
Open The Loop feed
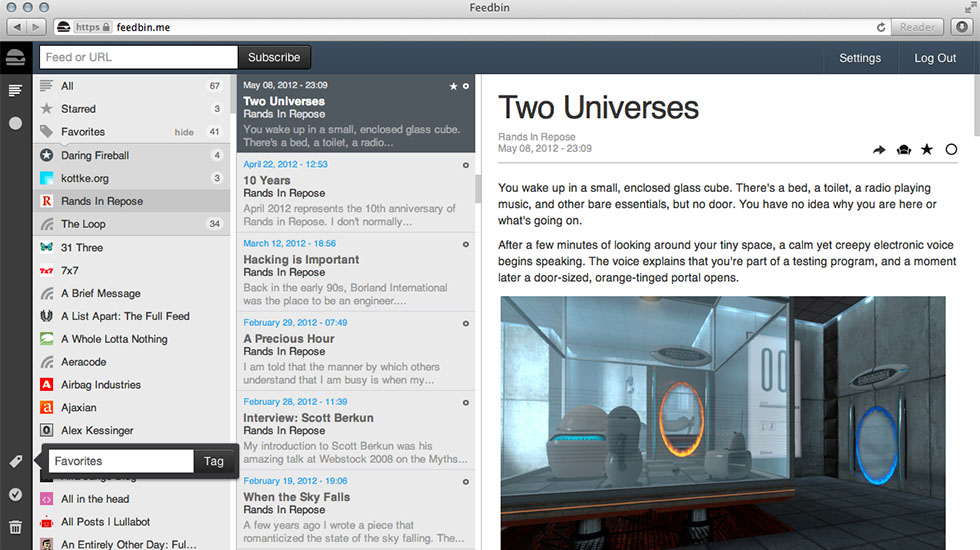pyautogui.click(x=131, y=224)
